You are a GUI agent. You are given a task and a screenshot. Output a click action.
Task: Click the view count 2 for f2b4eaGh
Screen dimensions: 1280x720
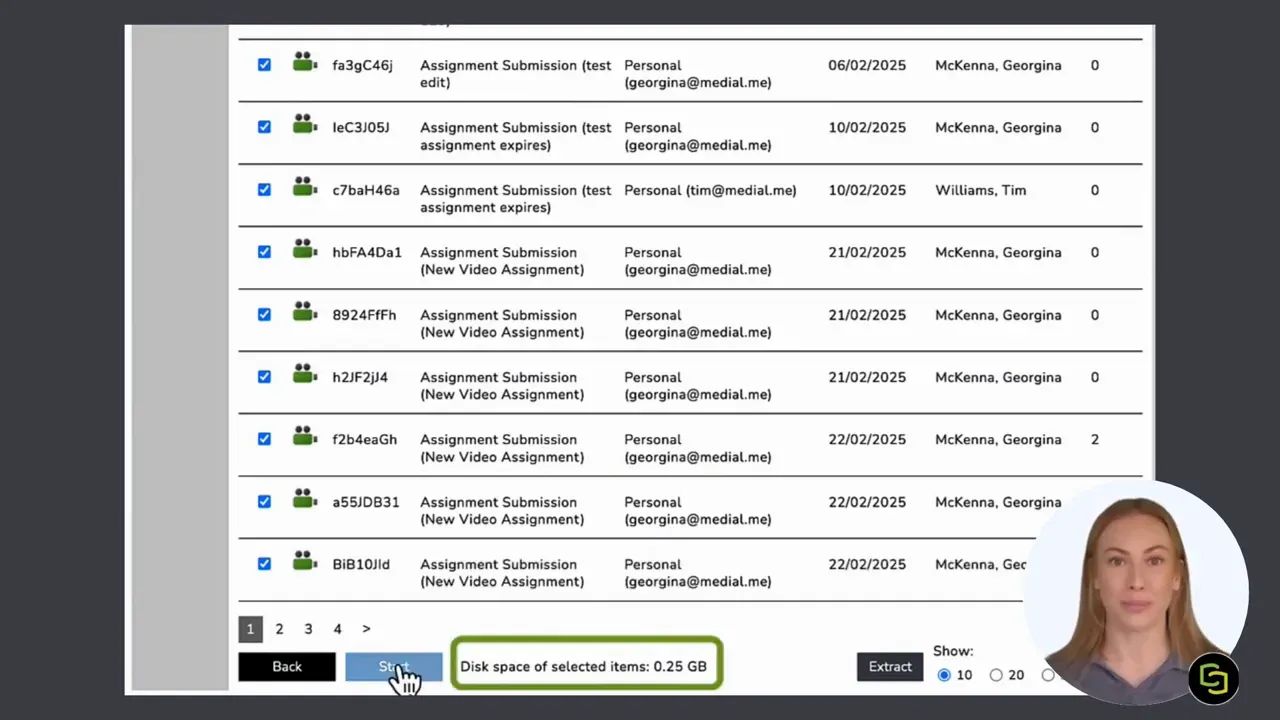(x=1095, y=439)
